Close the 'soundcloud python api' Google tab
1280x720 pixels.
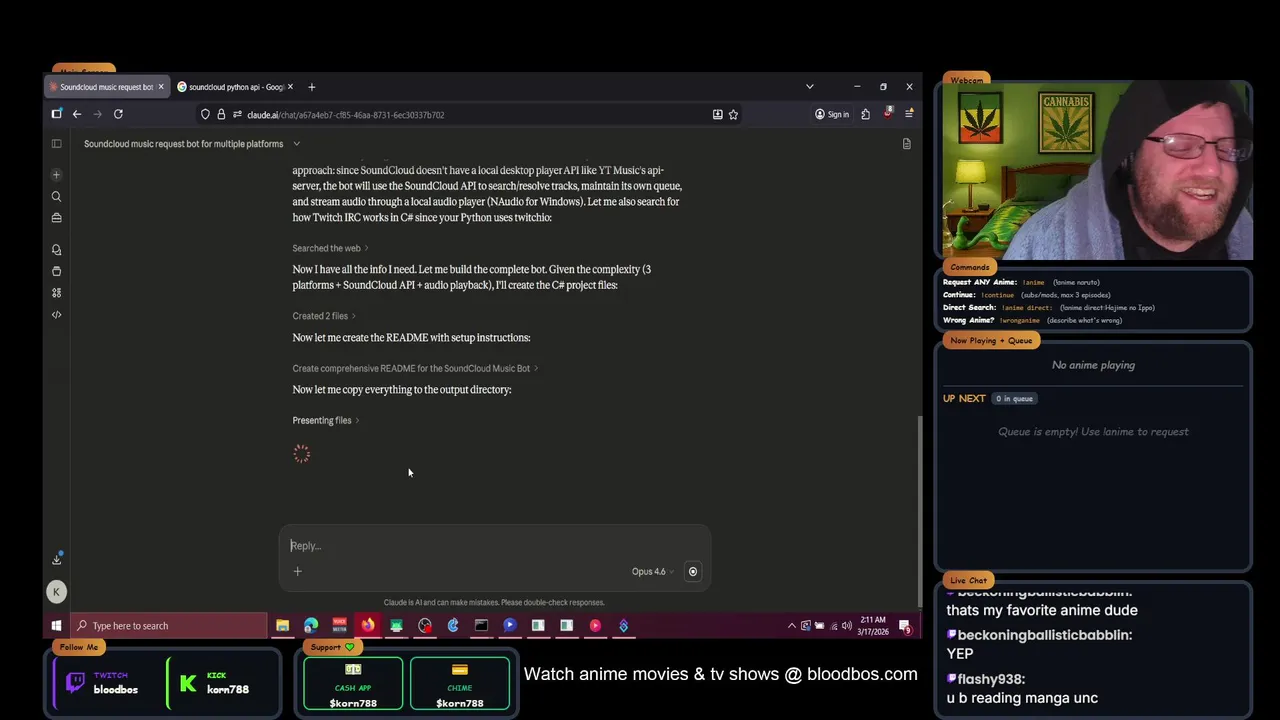pos(291,87)
